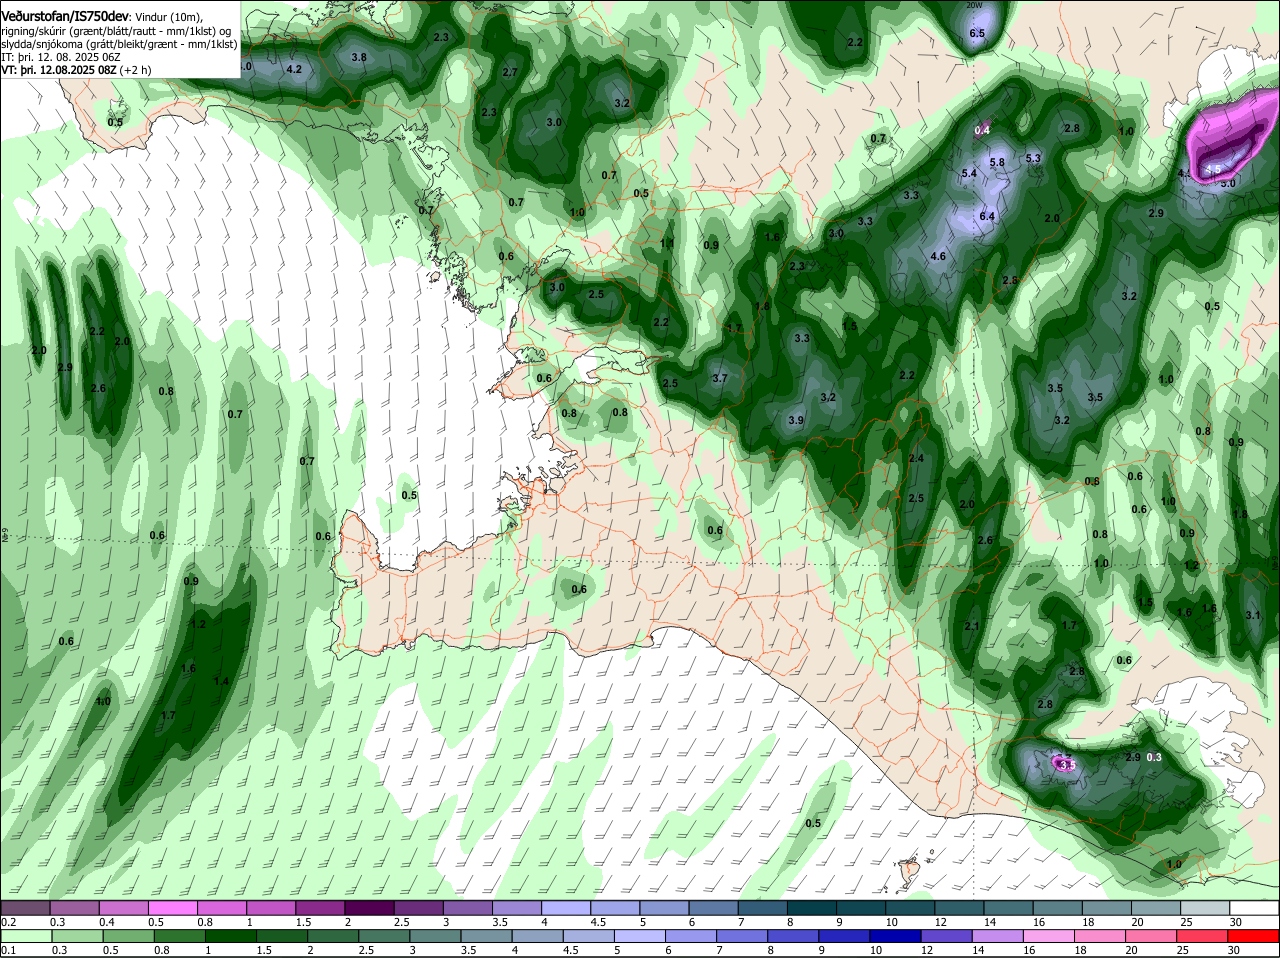The image size is (1280, 958).
Task: Click the 3.9 precipitation value on the map
Action: [796, 420]
